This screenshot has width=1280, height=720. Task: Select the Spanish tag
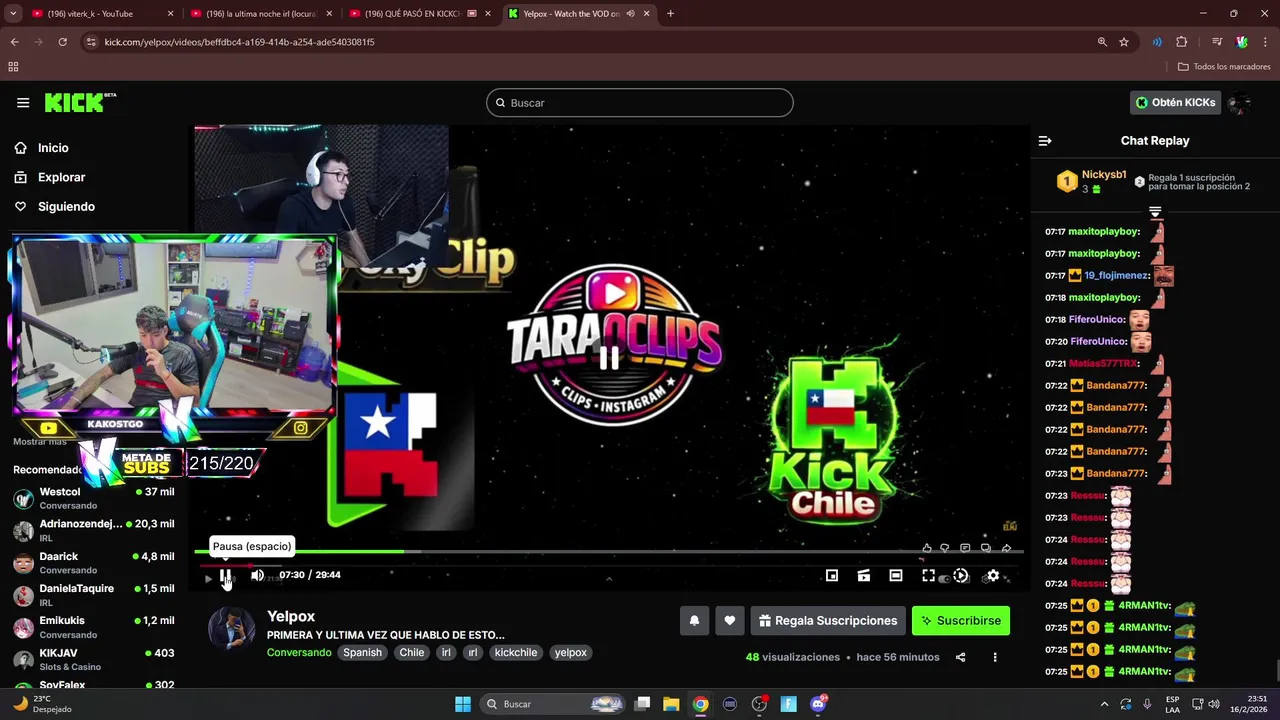click(x=363, y=652)
